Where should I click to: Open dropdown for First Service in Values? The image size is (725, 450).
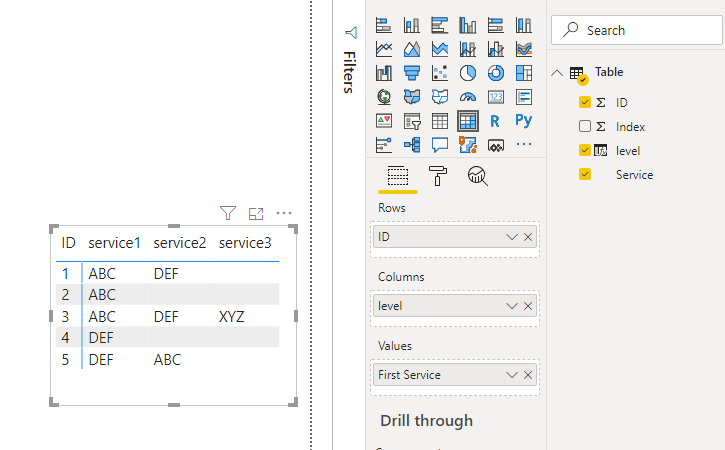pyautogui.click(x=511, y=375)
